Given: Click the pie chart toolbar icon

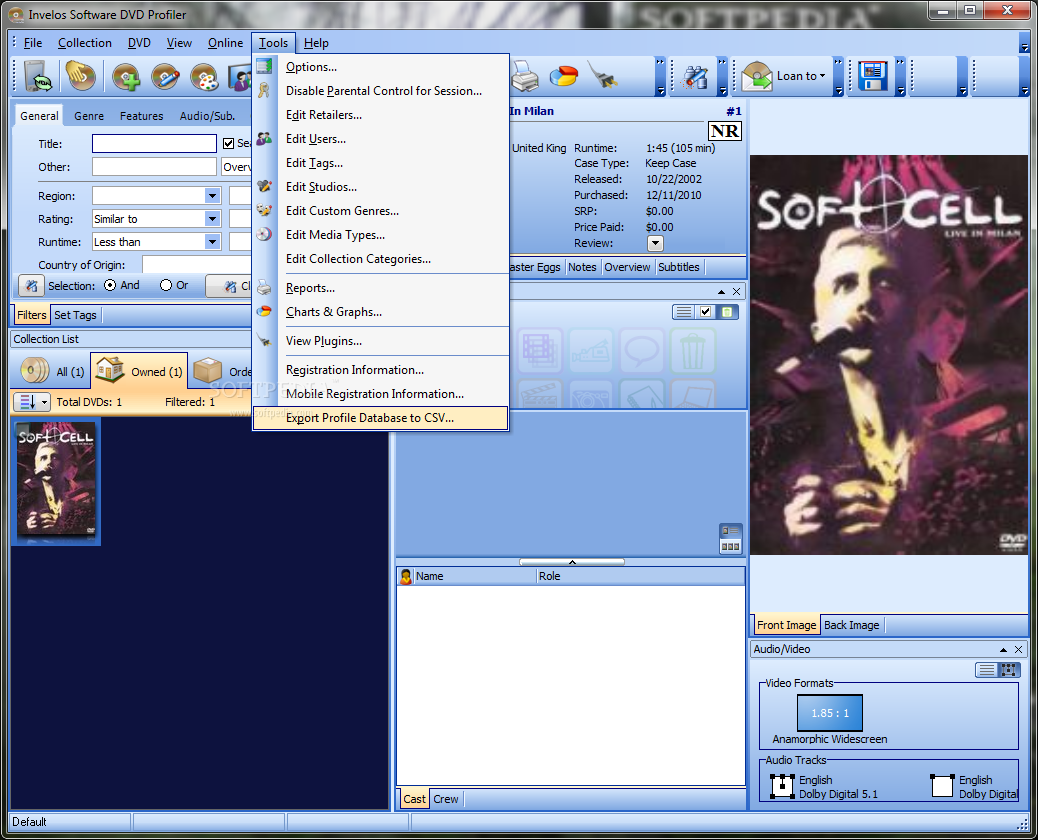Looking at the screenshot, I should coord(564,77).
